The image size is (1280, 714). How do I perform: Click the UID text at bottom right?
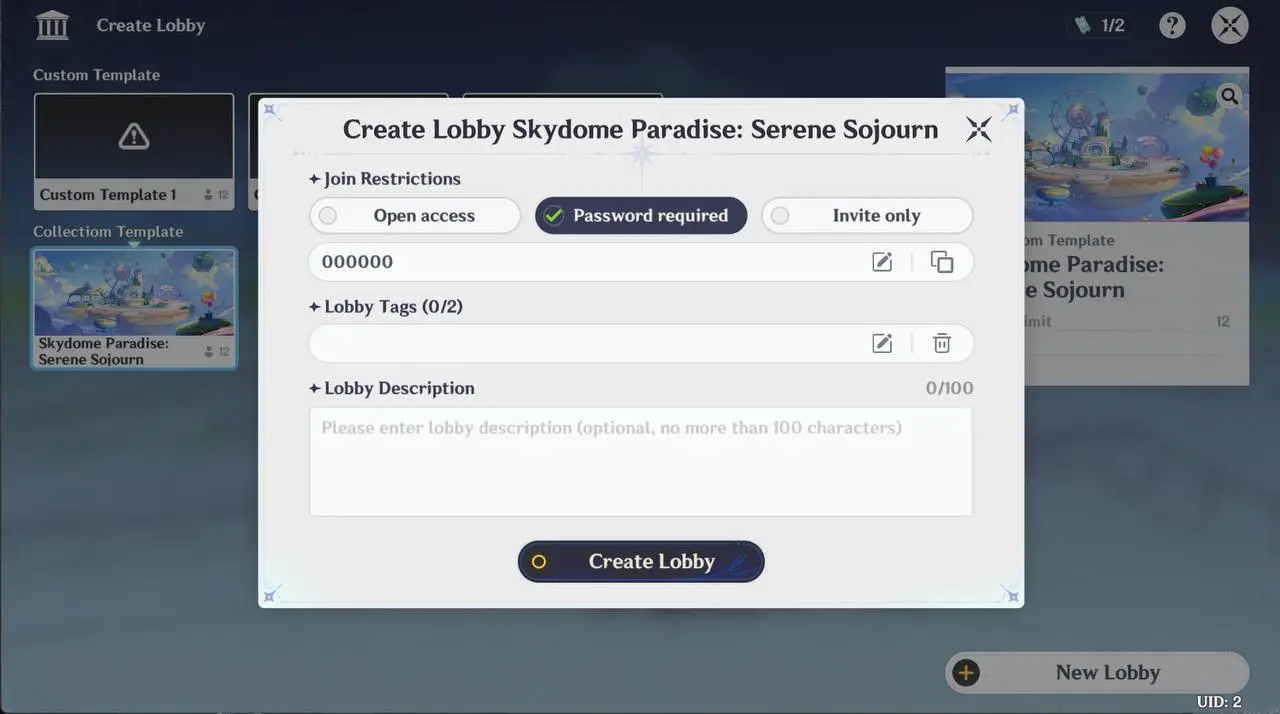[1219, 702]
